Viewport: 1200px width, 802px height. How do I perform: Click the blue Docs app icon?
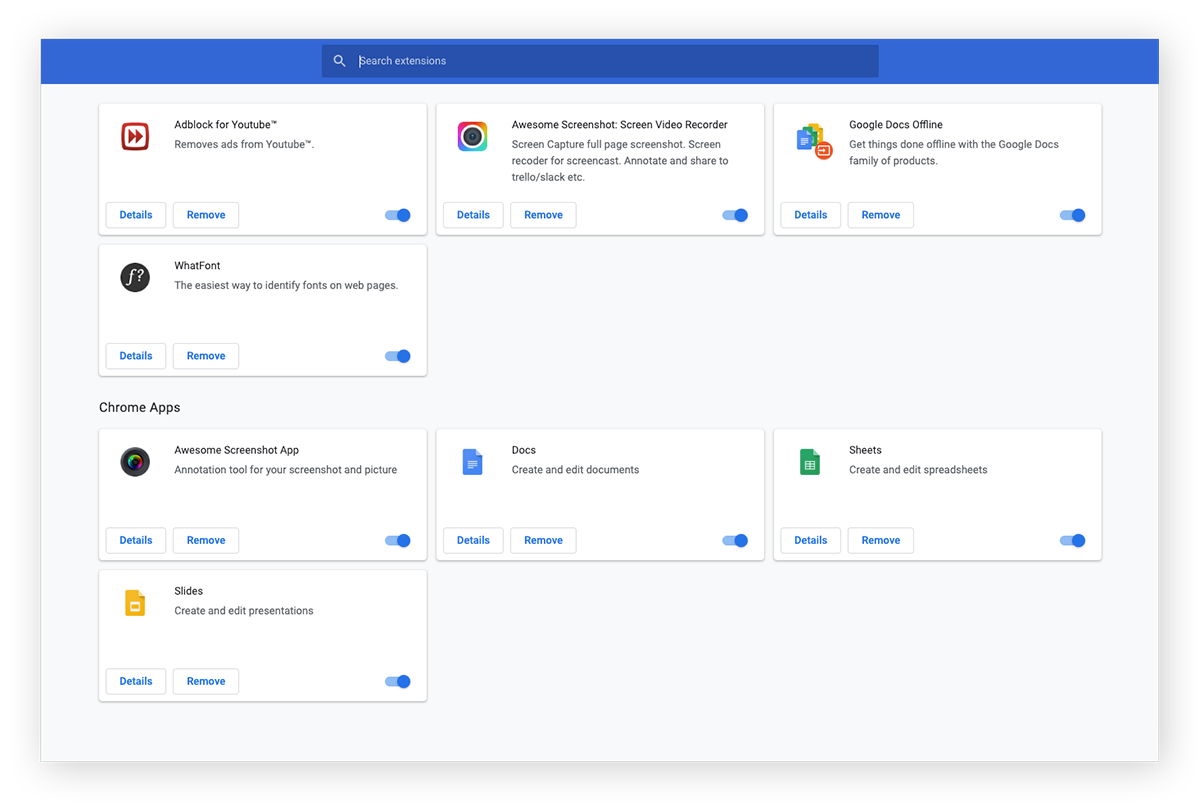472,461
